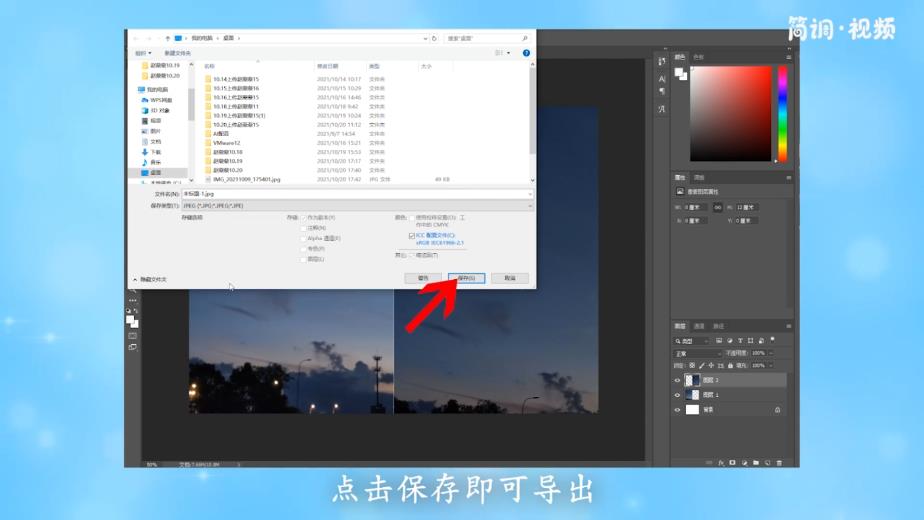Toggle the ICC 配置文件 checkbox

coord(411,236)
